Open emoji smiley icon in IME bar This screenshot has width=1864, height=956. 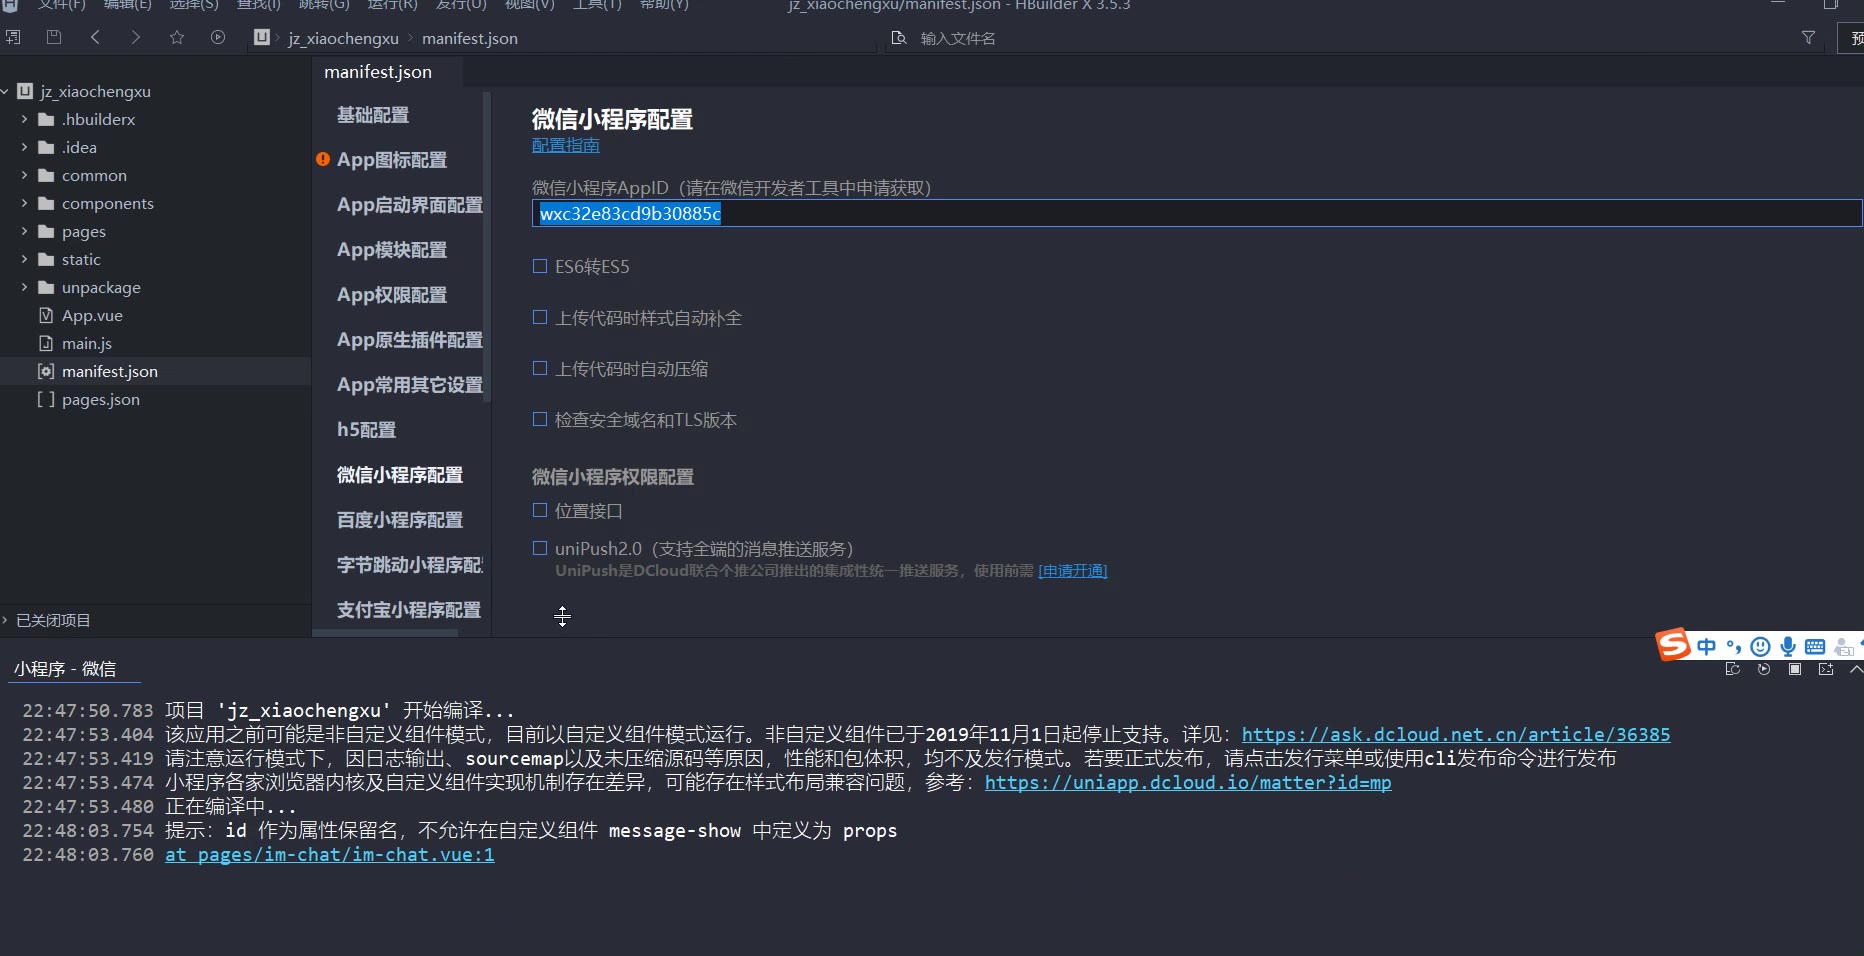tap(1761, 647)
